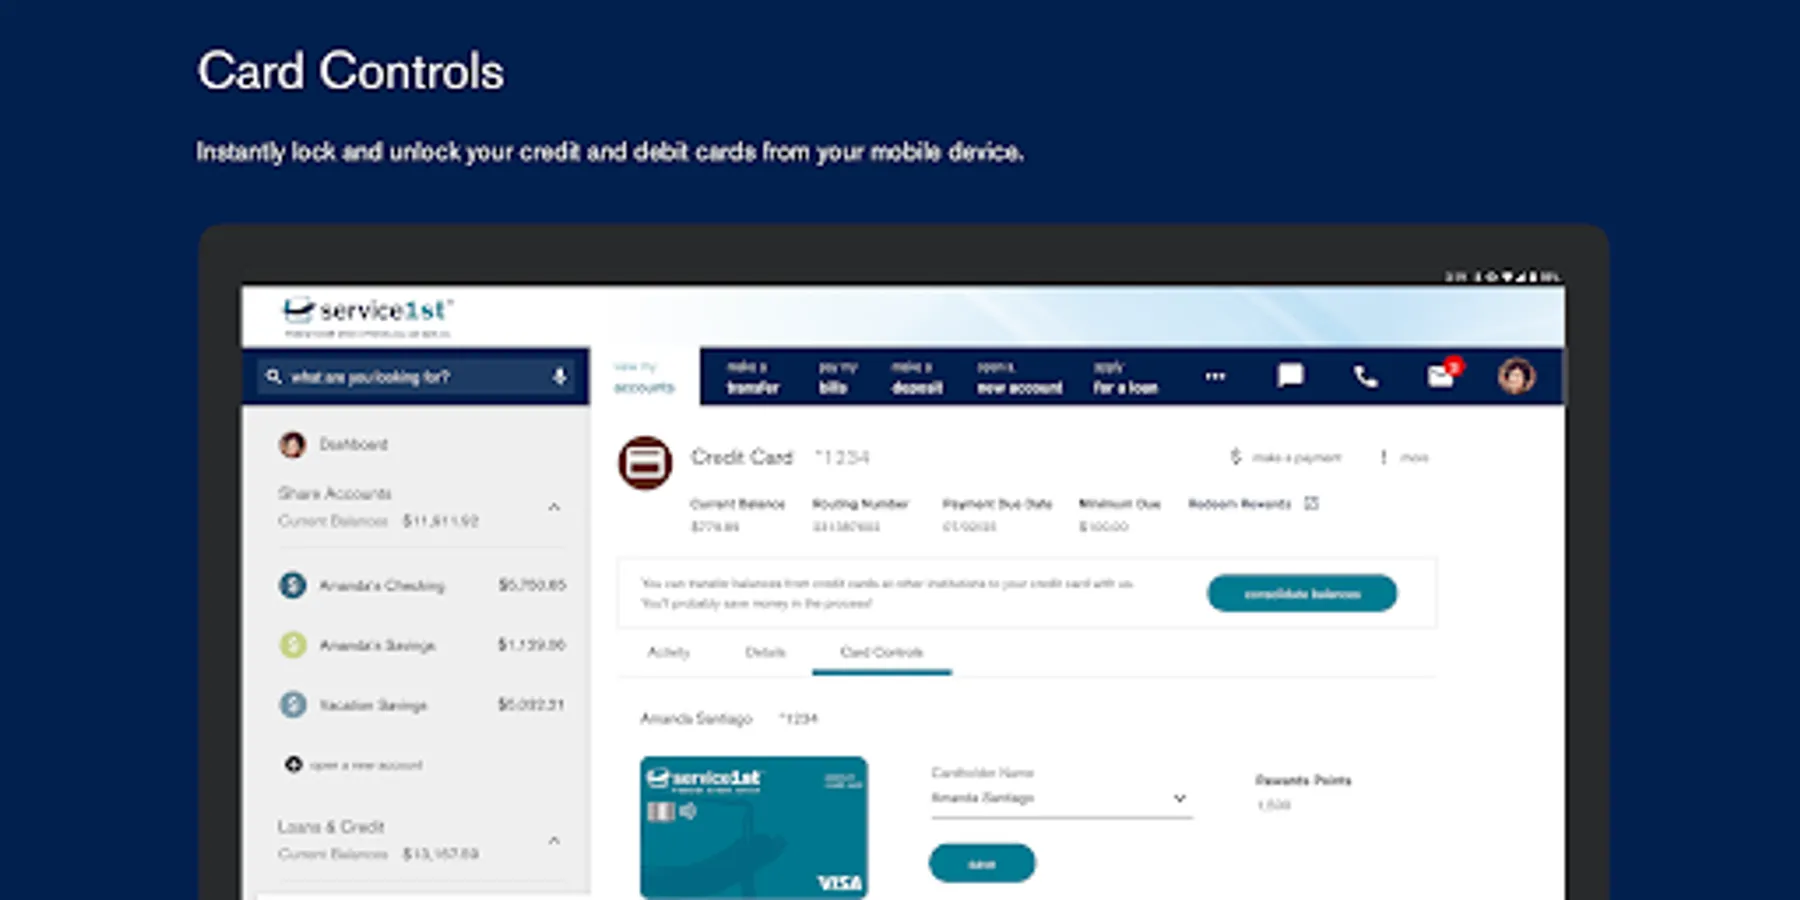
Task: Collapse the Share Accounts section chevron
Action: (x=554, y=507)
